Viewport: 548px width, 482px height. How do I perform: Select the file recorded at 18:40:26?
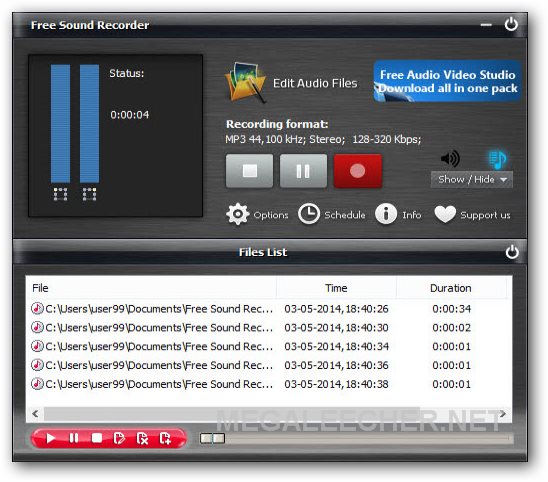pos(268,309)
